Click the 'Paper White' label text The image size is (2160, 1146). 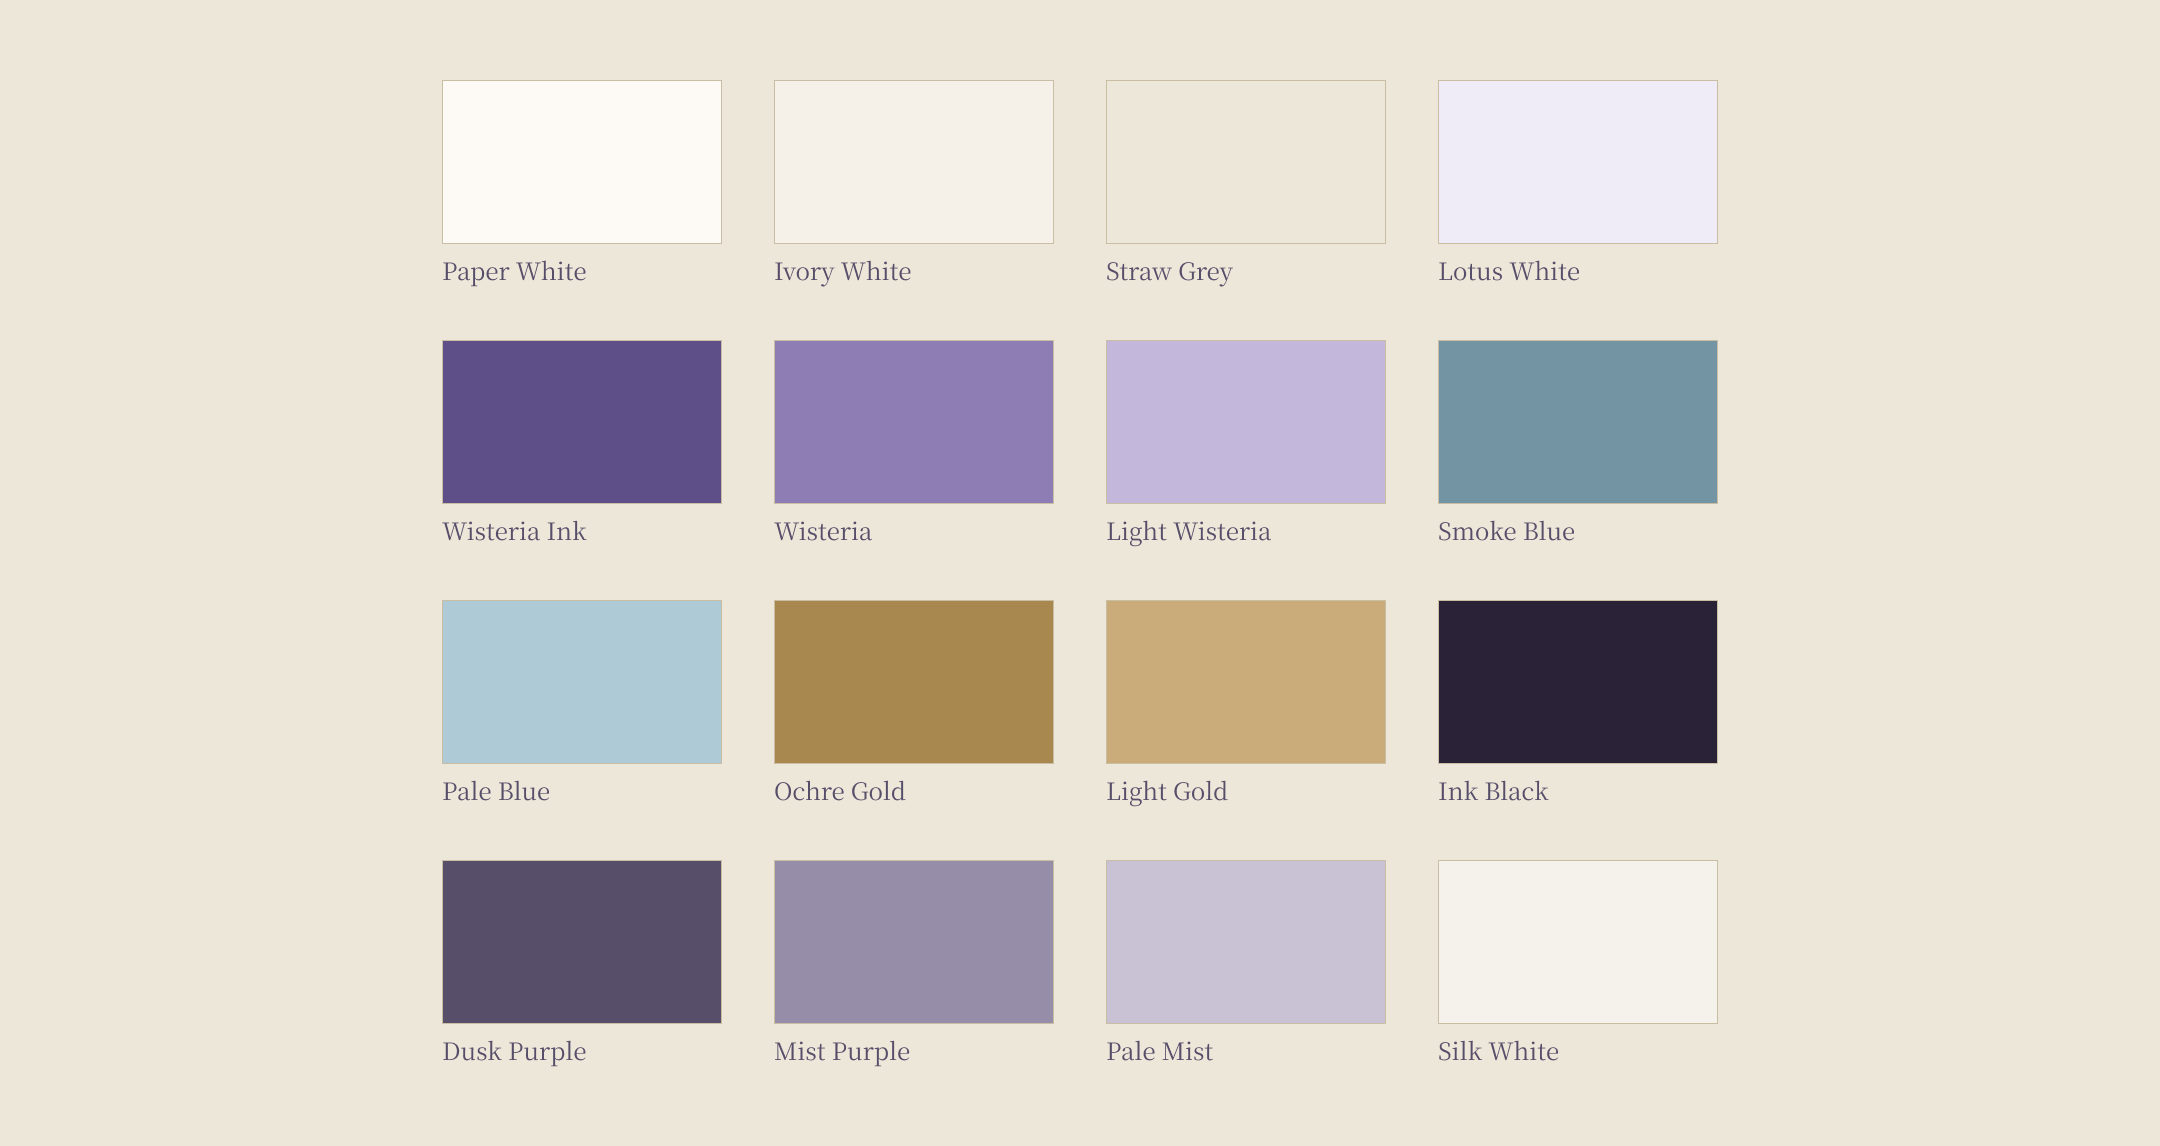[x=514, y=272]
